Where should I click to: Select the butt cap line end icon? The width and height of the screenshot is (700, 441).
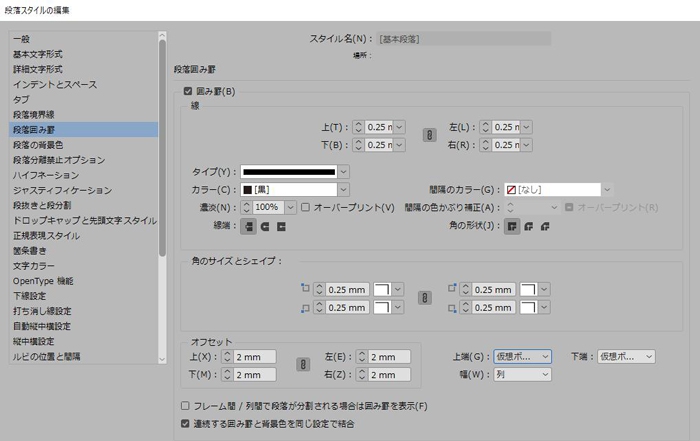(249, 226)
